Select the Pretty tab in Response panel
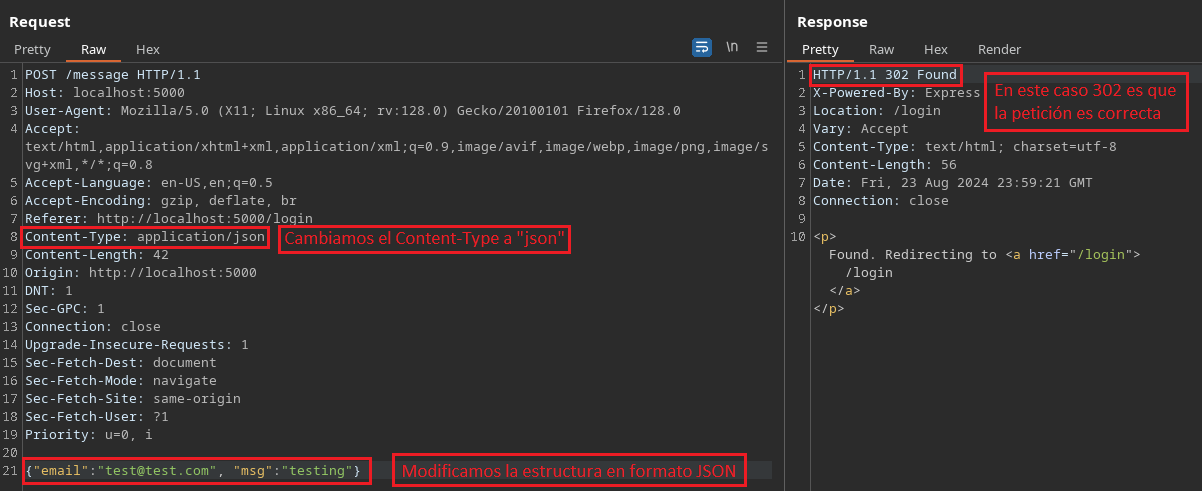Image resolution: width=1202 pixels, height=491 pixels. point(820,49)
